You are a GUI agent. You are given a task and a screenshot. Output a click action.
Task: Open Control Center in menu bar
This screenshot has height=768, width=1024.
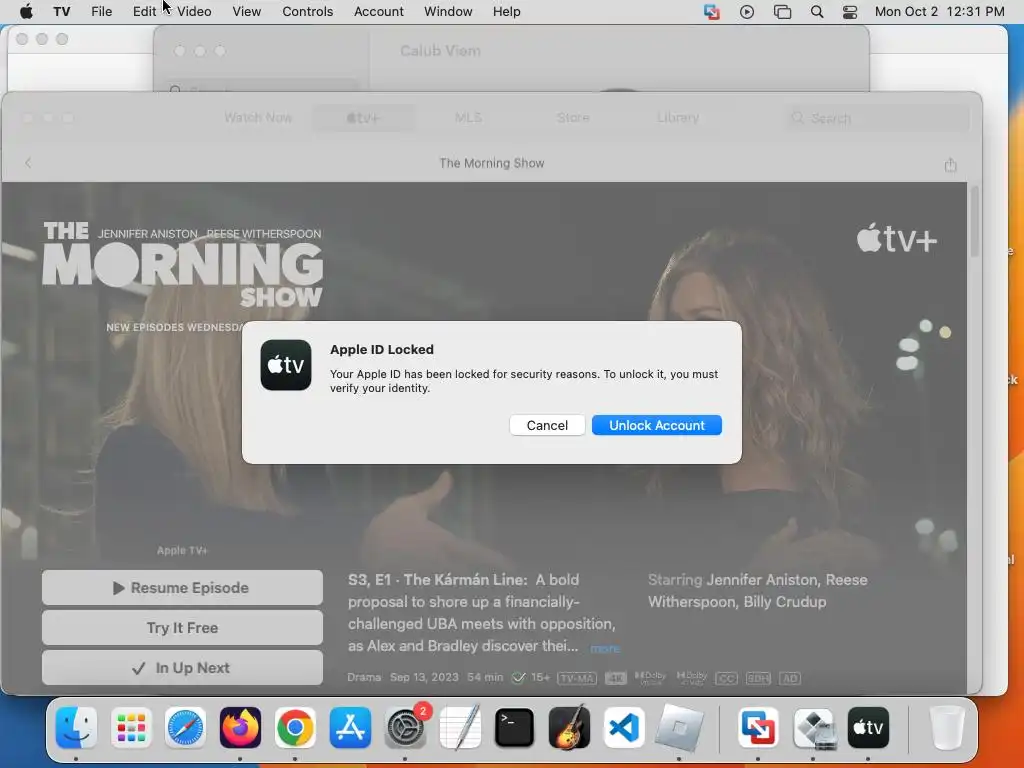[x=850, y=12]
